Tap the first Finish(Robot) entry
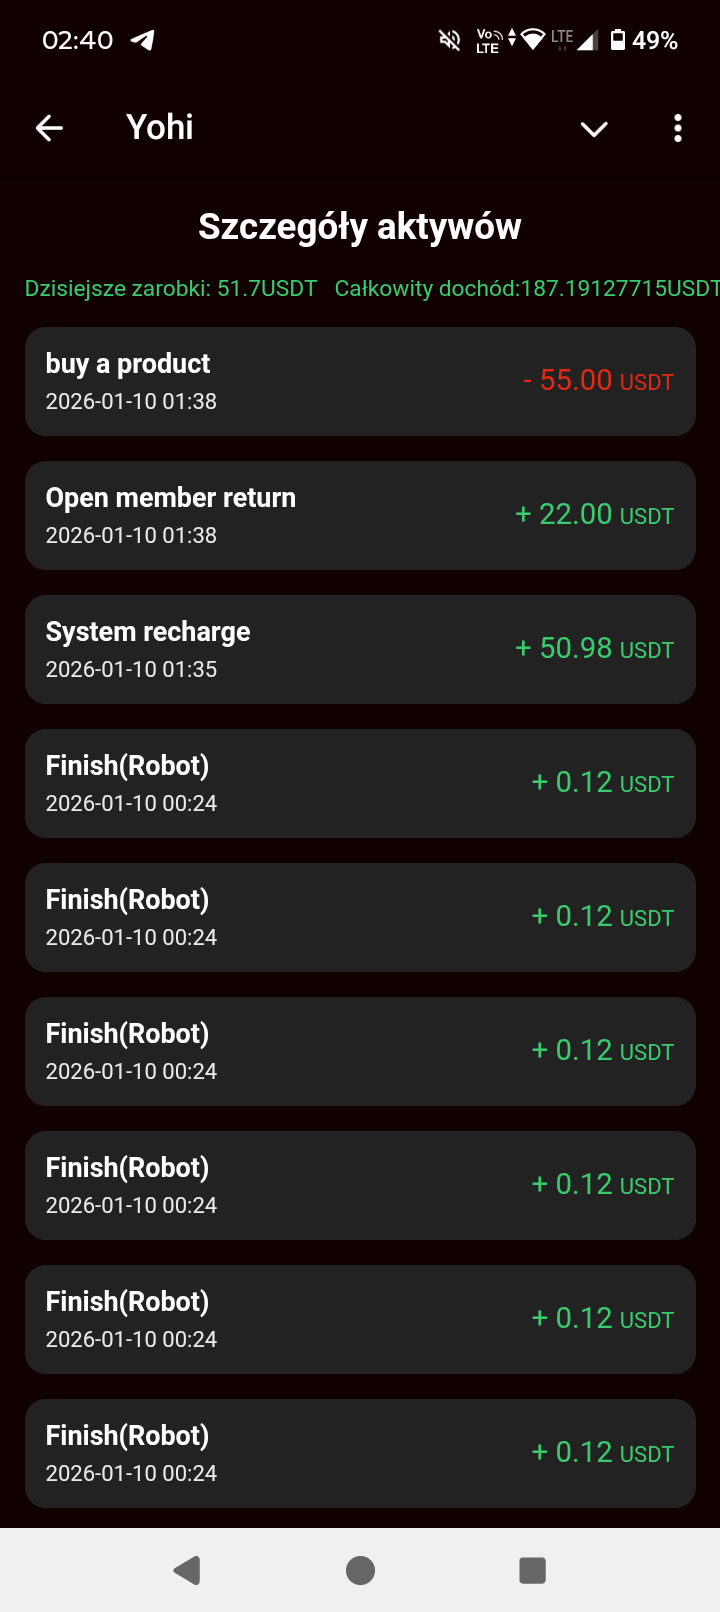This screenshot has height=1612, width=720. [x=360, y=783]
